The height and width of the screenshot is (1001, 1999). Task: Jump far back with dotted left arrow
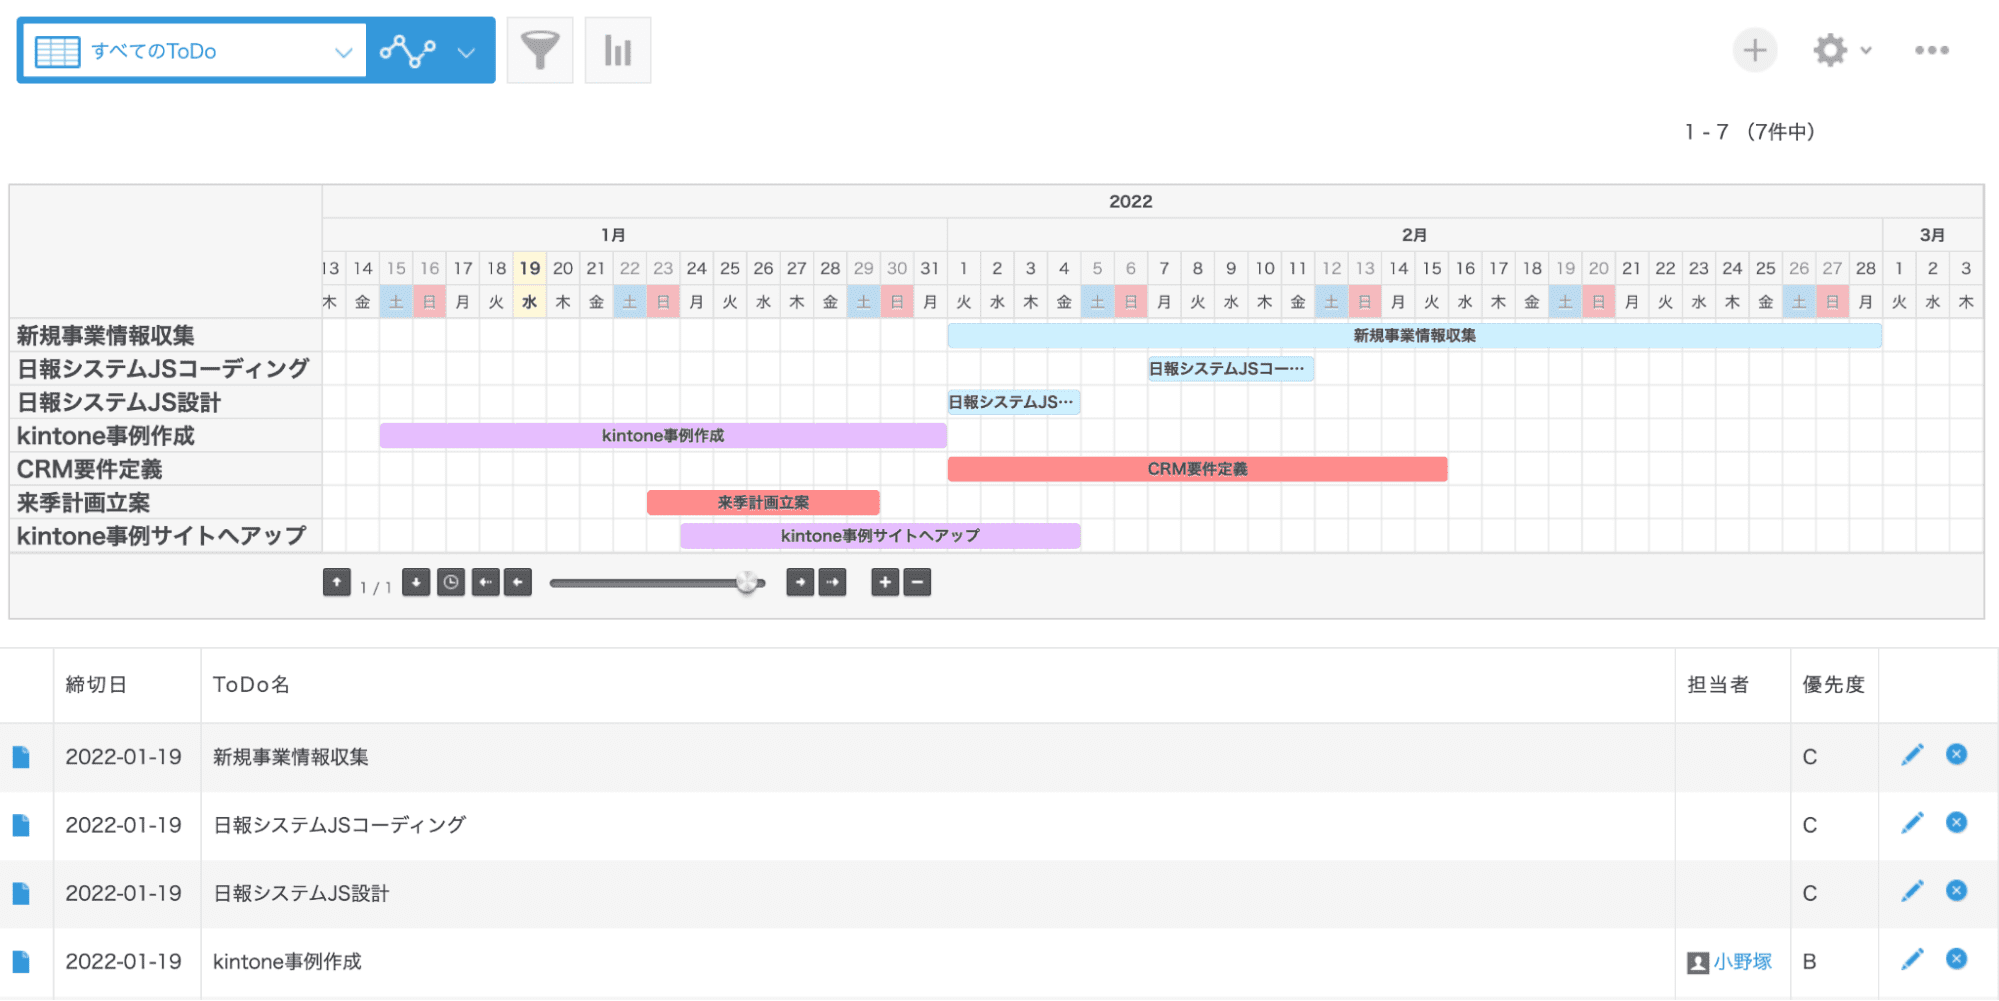(x=485, y=582)
